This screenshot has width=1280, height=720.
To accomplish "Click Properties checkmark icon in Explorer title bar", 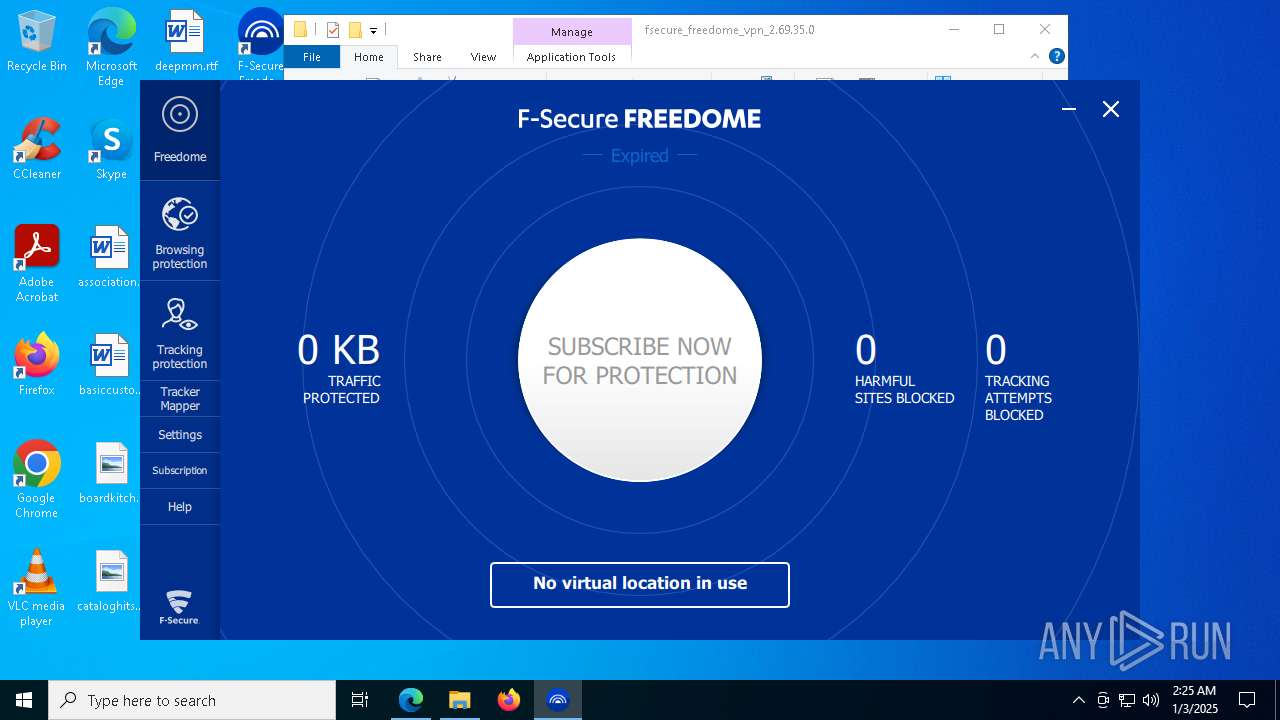I will click(x=333, y=30).
